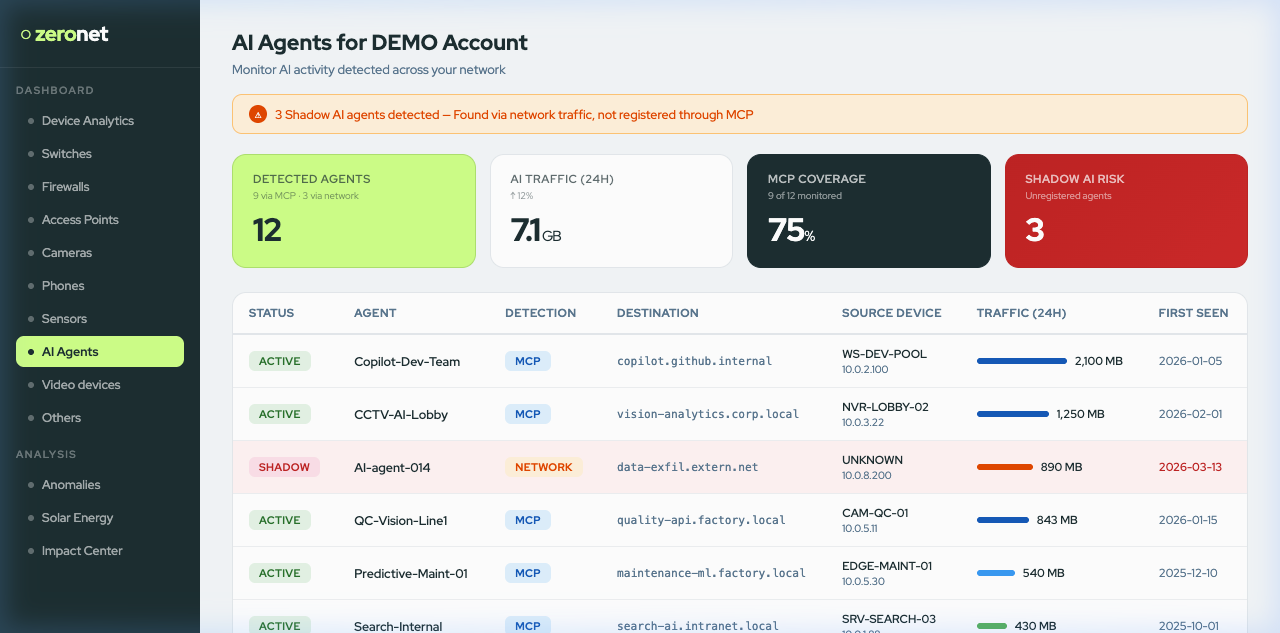Click the traffic bar for Predictive-Maint-01

995,573
